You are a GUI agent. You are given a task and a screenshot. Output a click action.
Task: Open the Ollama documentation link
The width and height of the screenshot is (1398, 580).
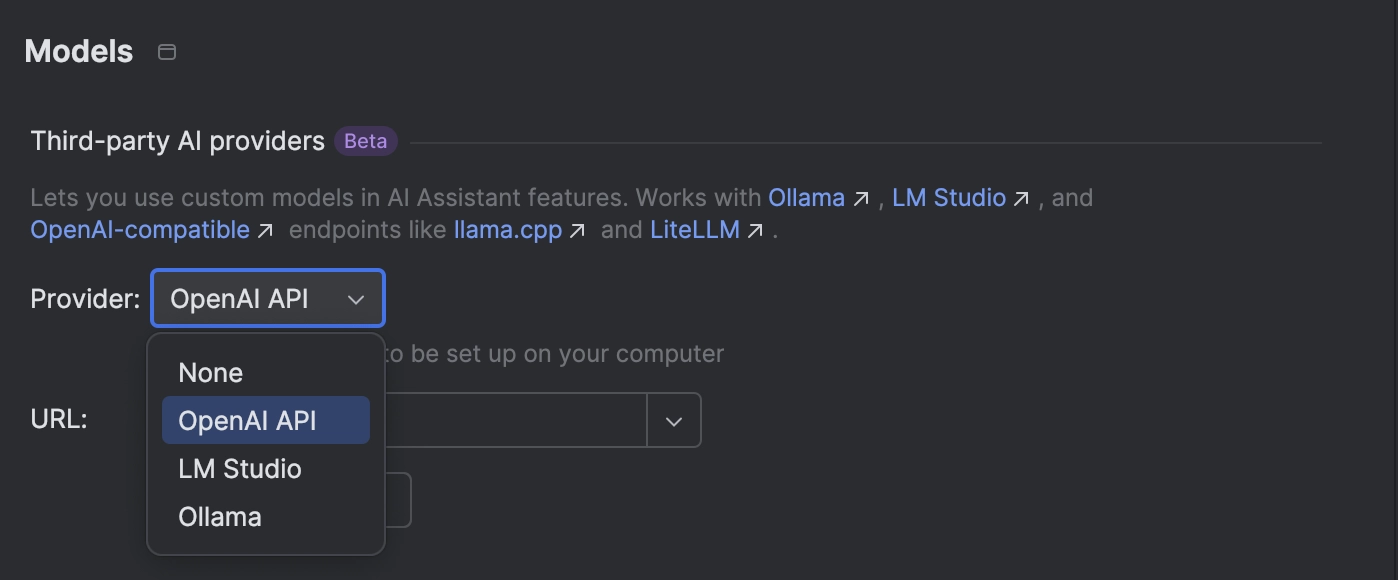coord(807,198)
